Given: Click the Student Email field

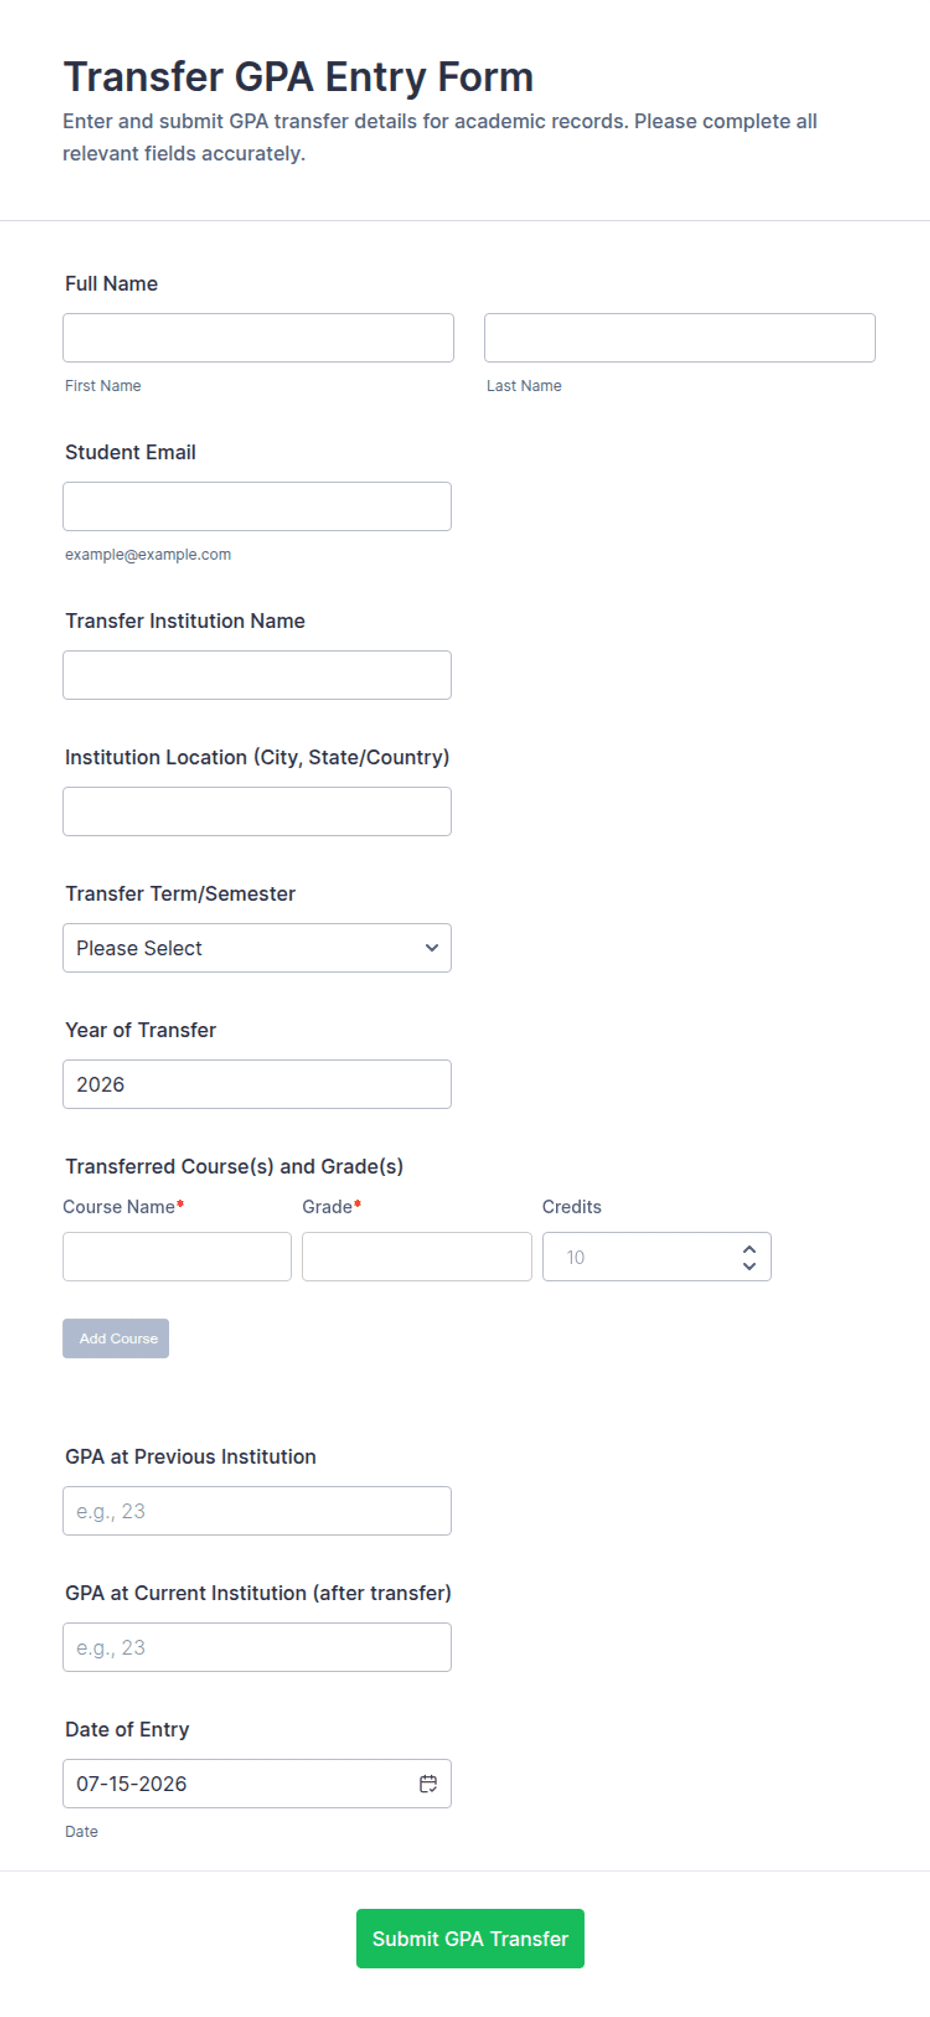Looking at the screenshot, I should 257,506.
